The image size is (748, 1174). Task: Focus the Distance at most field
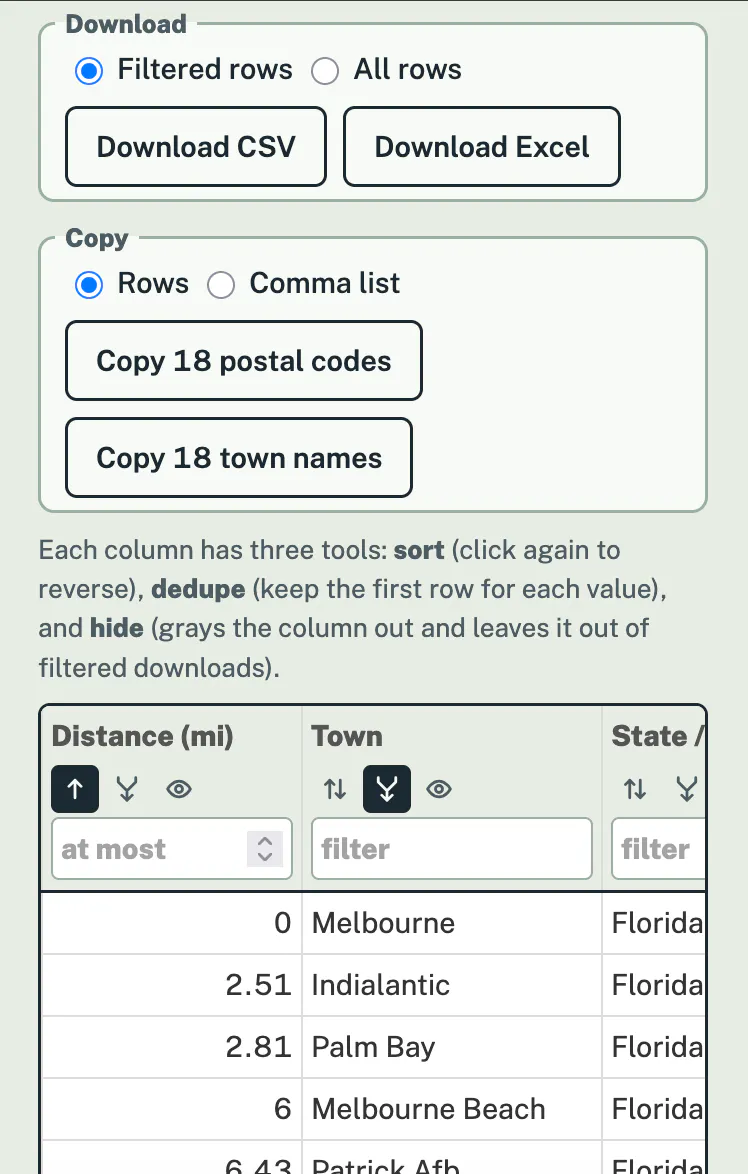click(x=171, y=849)
